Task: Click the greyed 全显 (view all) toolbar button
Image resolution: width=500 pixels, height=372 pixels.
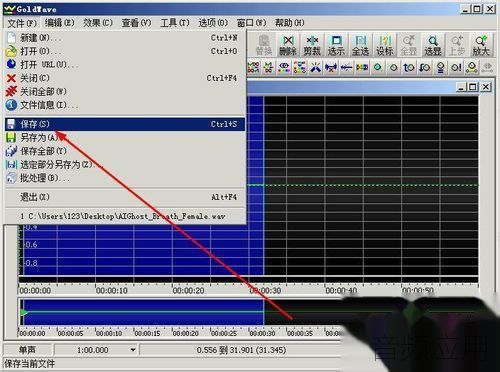Action: 409,45
